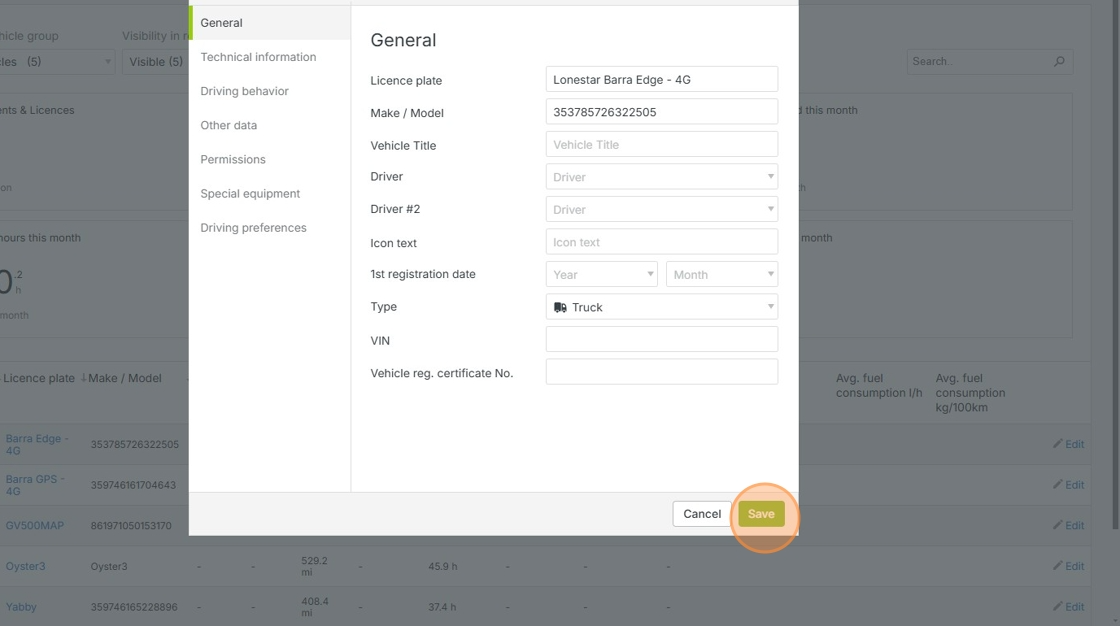This screenshot has width=1120, height=626.
Task: Click the VIN input field
Action: click(661, 339)
